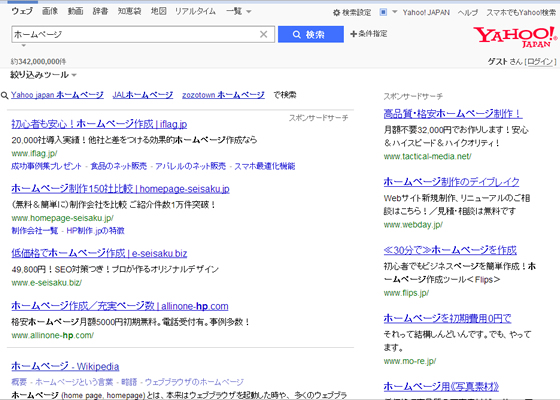
Task: Open the ヘルプ link
Action: click(x=468, y=12)
